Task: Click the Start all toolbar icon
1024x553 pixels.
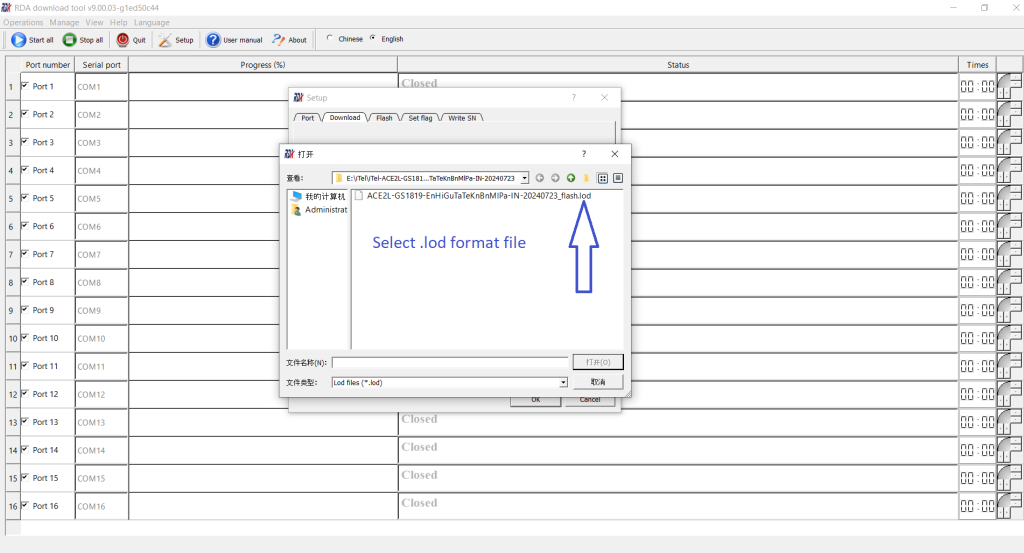Action: [19, 40]
